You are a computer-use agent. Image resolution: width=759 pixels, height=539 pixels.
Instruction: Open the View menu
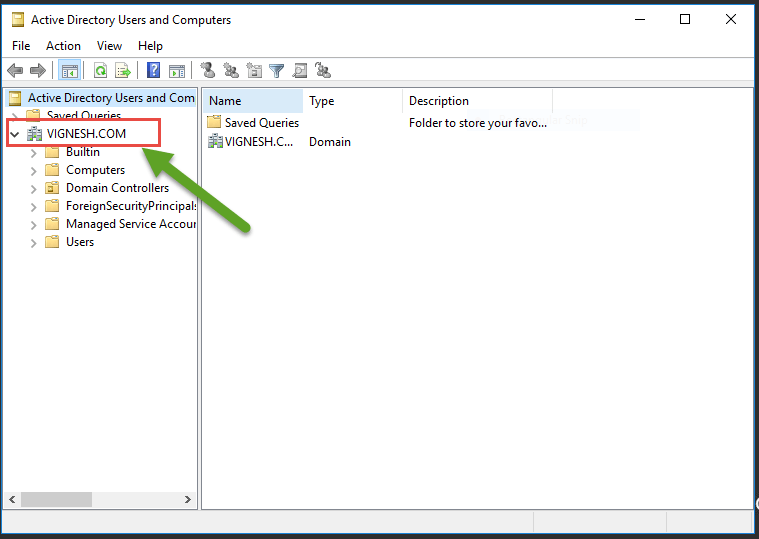[x=109, y=46]
